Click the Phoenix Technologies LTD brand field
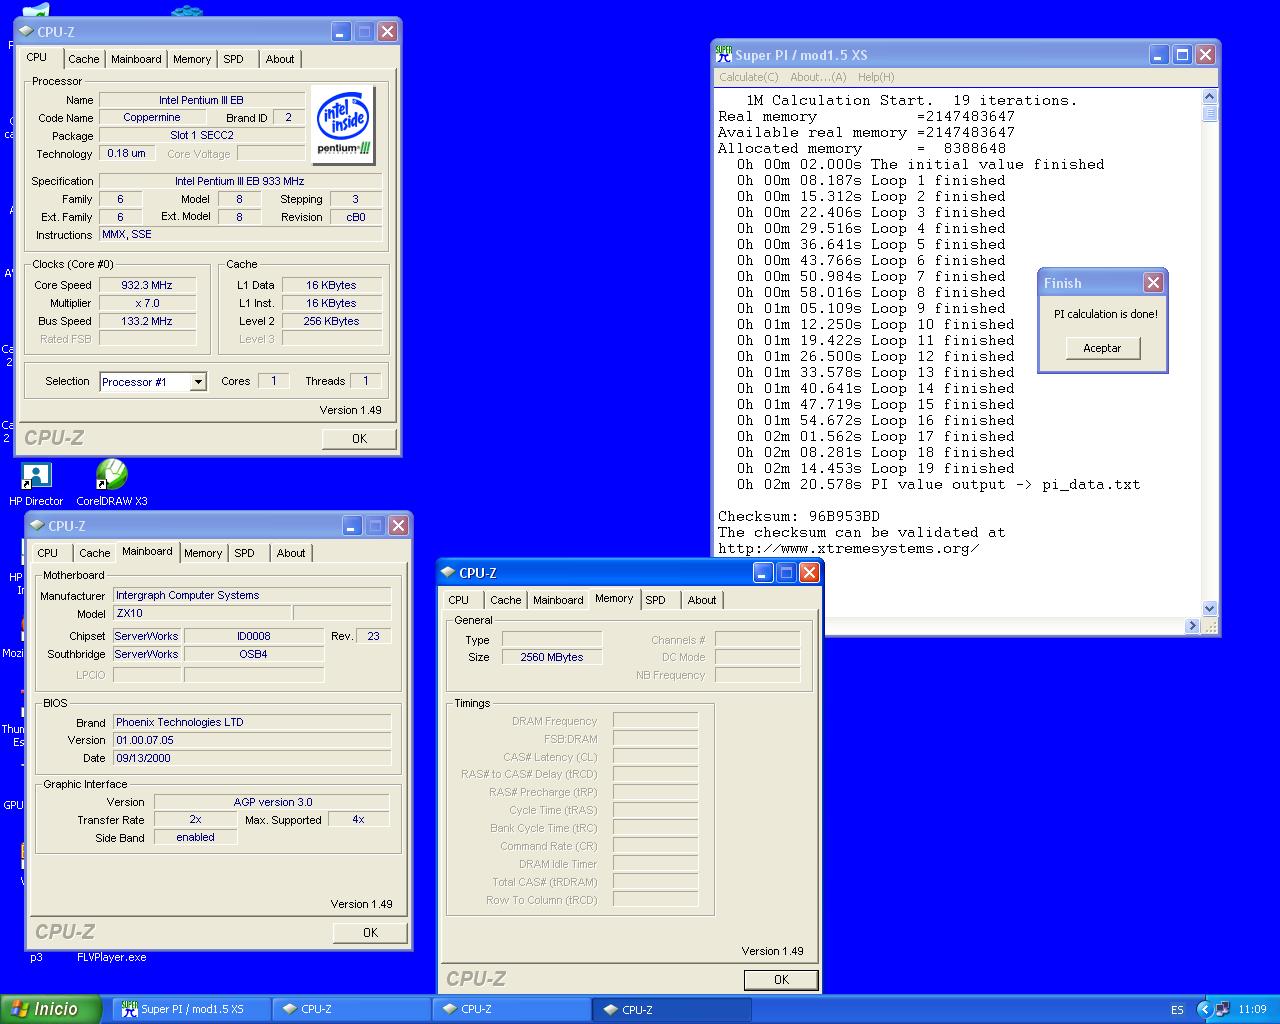 click(x=251, y=722)
